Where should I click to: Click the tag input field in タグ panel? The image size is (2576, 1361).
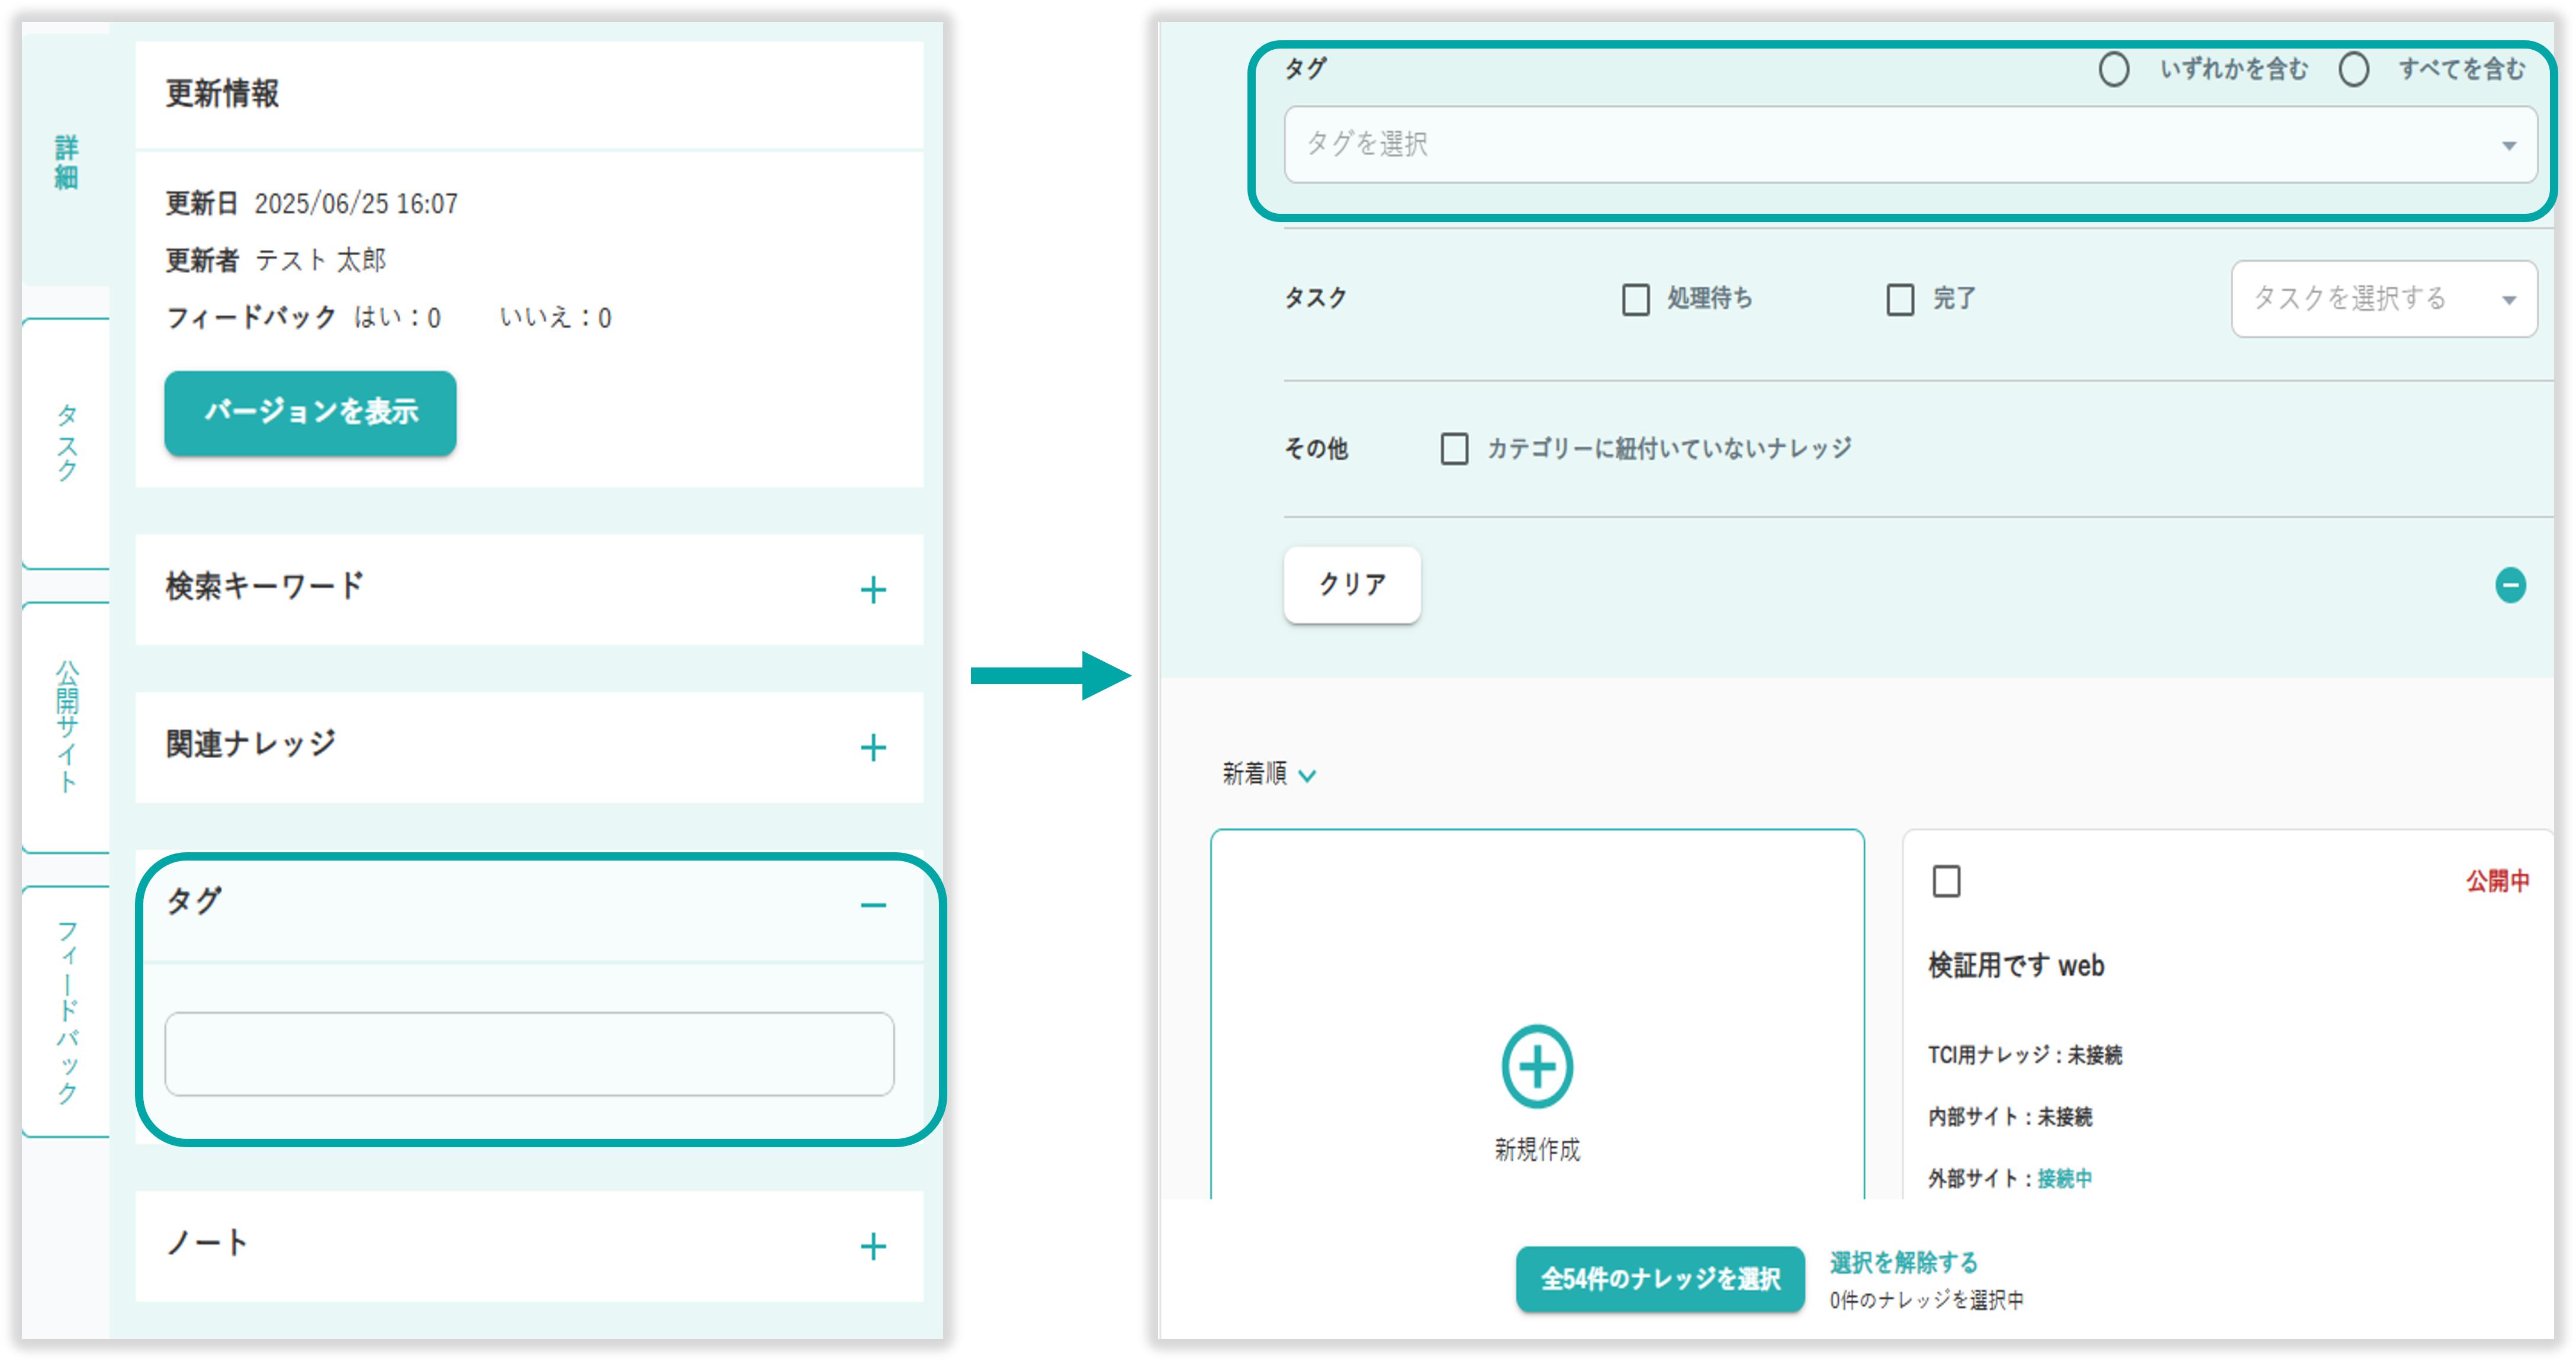tap(529, 1054)
